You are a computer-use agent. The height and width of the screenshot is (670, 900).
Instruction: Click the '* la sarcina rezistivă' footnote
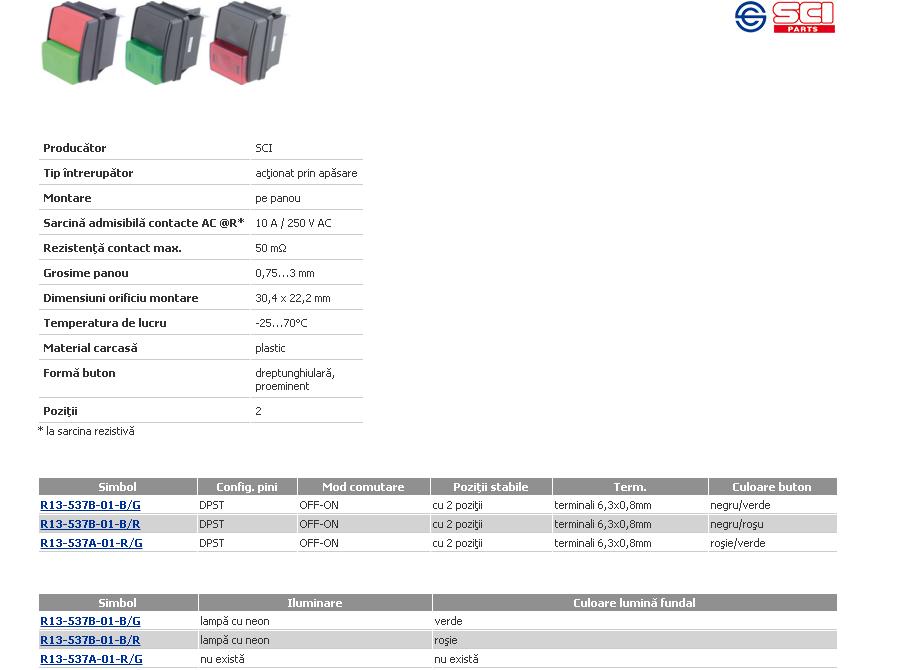click(x=86, y=431)
